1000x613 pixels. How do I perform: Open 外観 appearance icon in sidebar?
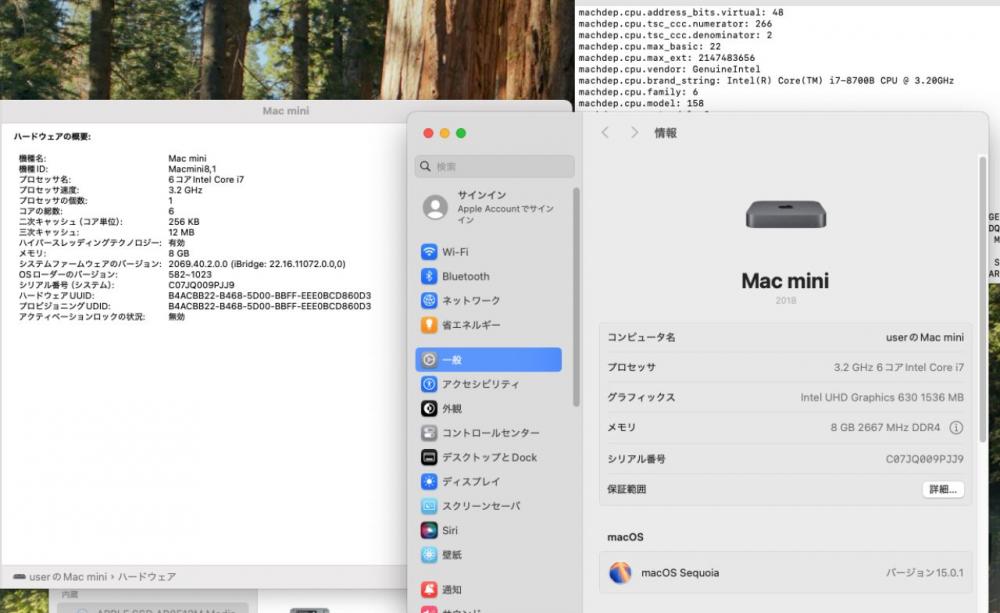(x=429, y=408)
